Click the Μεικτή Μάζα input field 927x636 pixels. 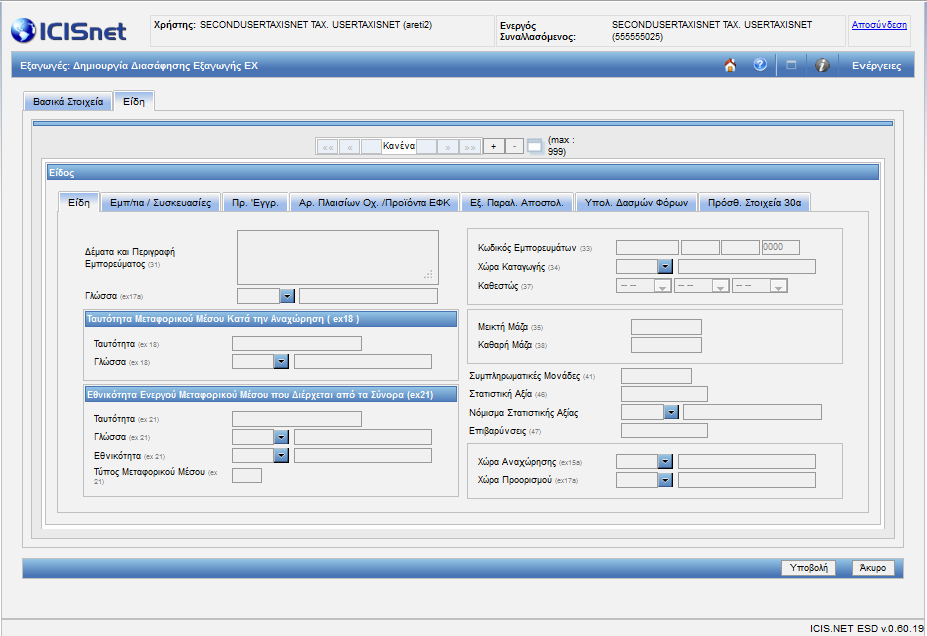pyautogui.click(x=666, y=327)
